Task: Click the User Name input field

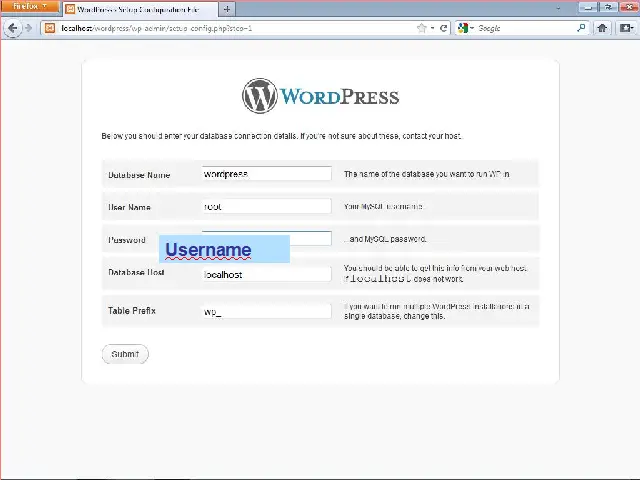Action: pyautogui.click(x=267, y=206)
